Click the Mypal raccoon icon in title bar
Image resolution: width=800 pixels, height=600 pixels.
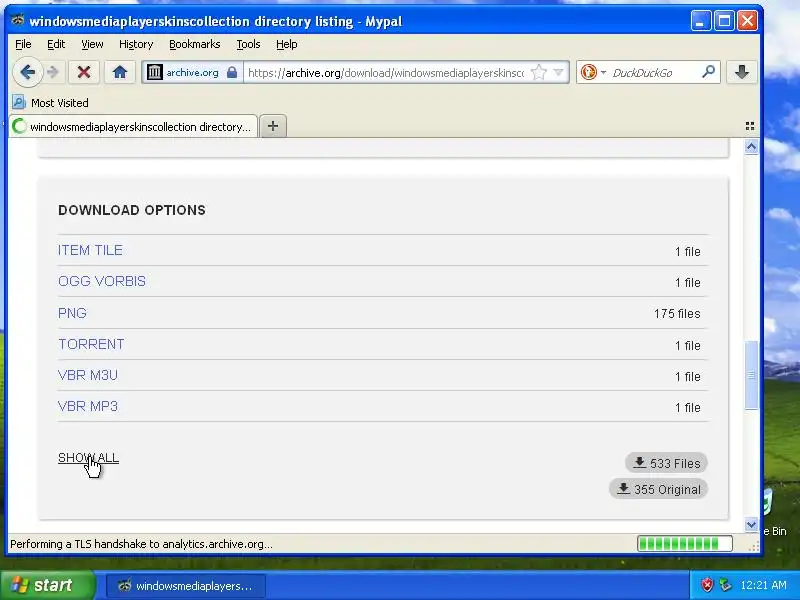[x=18, y=20]
